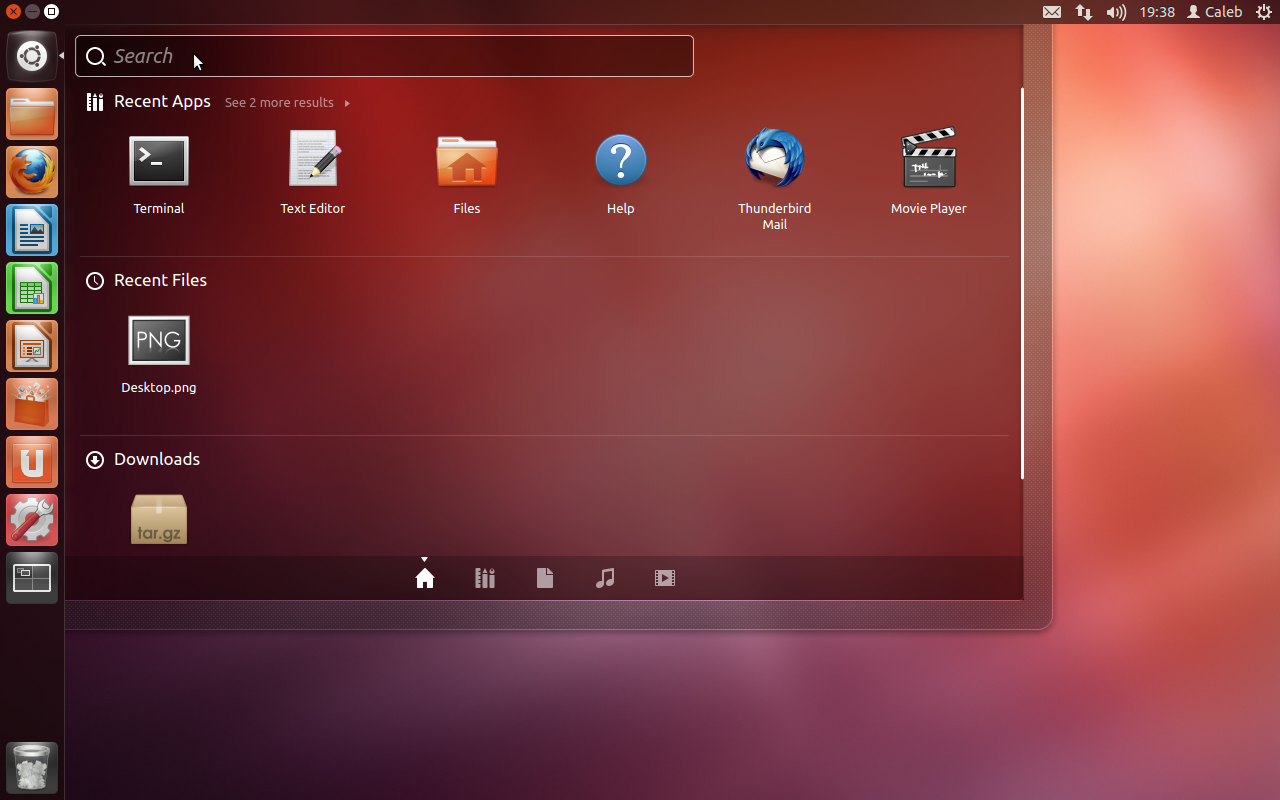
Task: Click inside the Search field
Action: pos(384,56)
